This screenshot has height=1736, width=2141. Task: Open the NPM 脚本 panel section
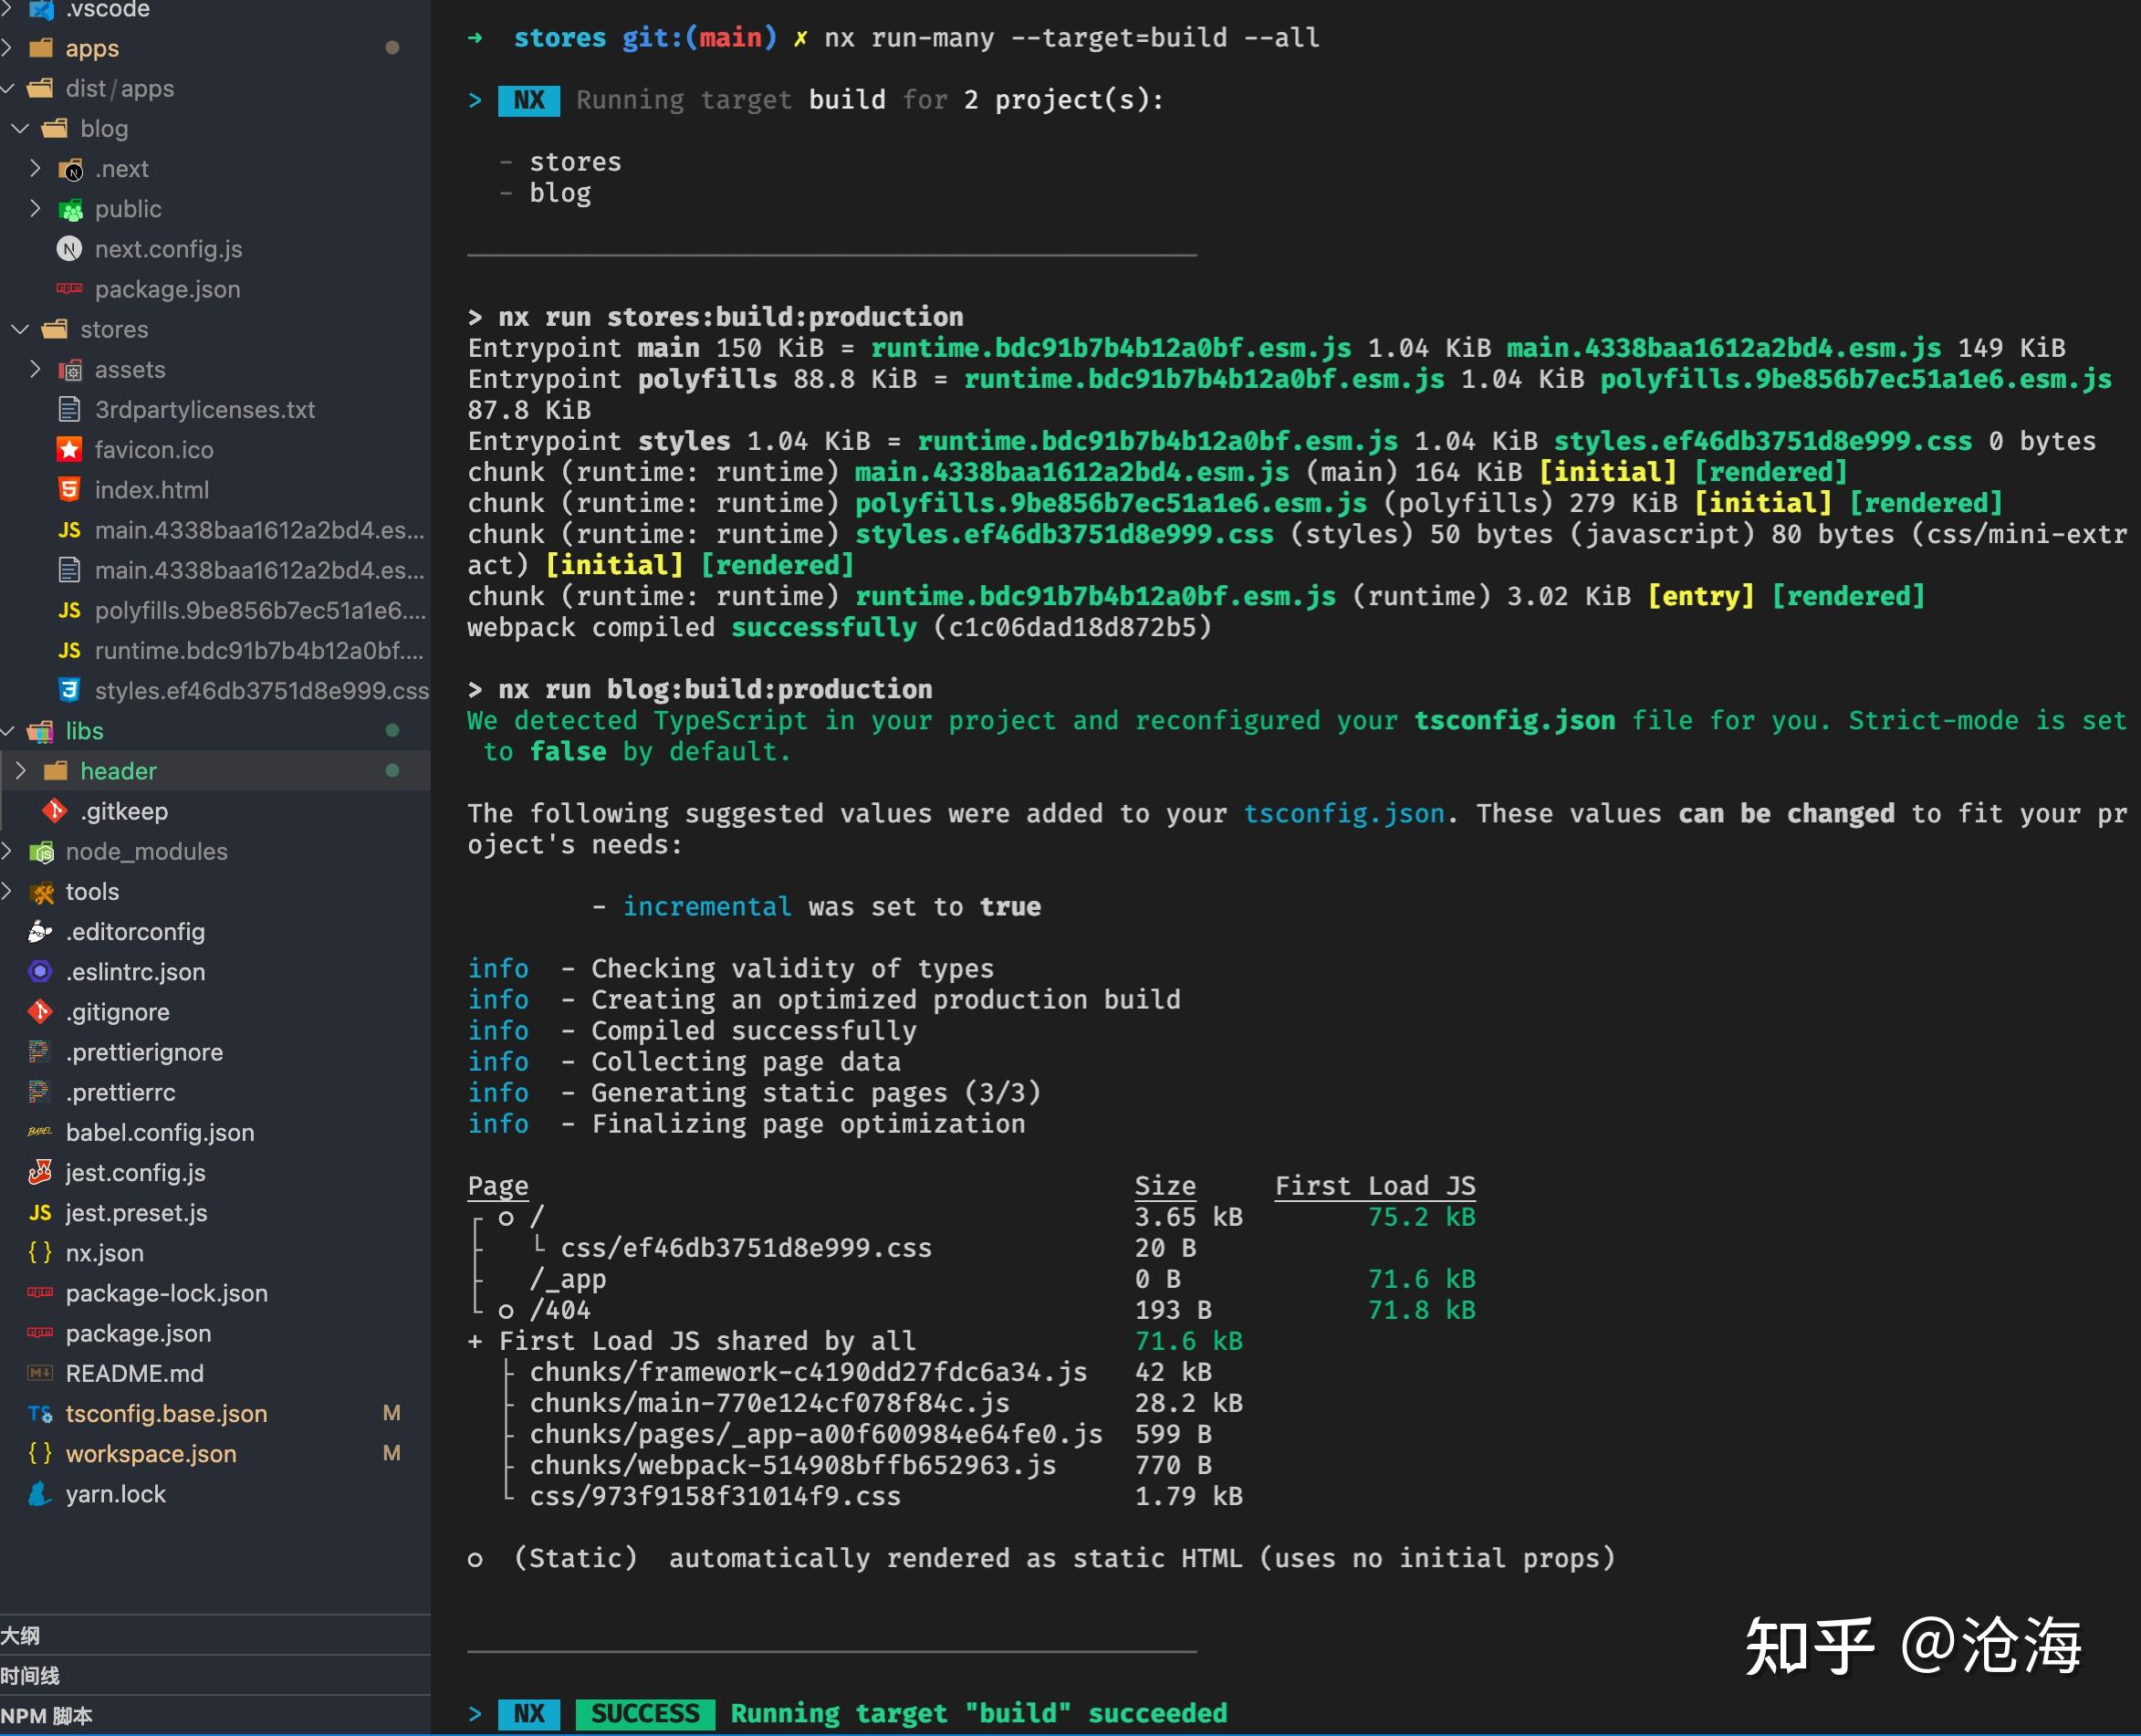(x=46, y=1716)
